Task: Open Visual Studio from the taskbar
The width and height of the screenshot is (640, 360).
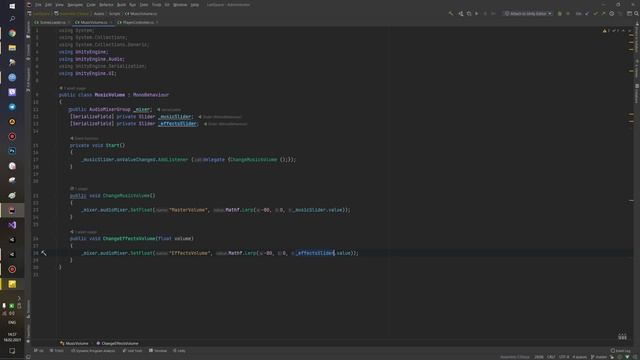Action: click(x=12, y=225)
